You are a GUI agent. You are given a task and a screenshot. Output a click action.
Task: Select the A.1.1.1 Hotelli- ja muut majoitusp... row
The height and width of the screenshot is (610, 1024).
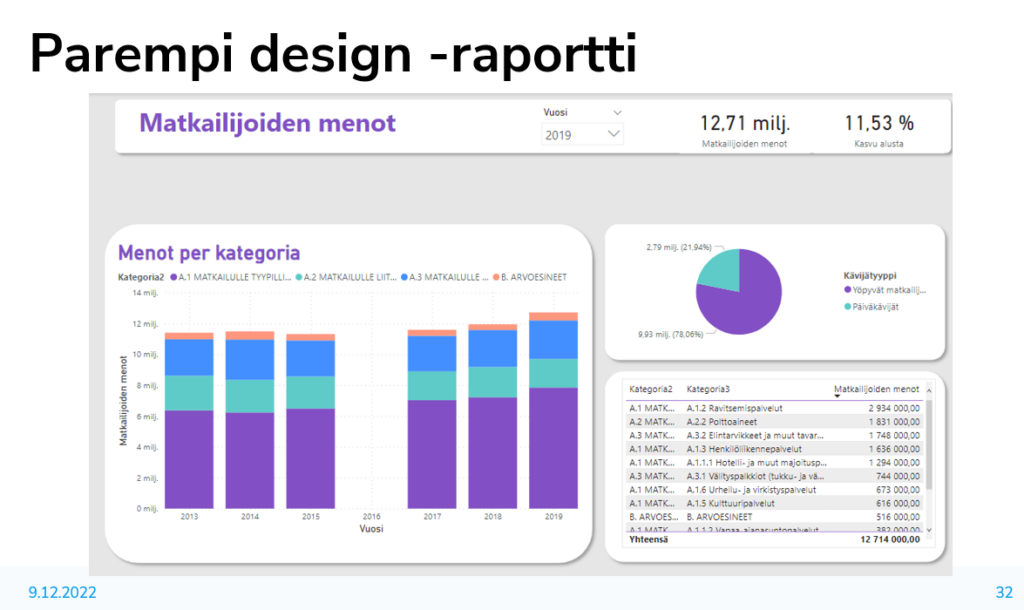[774, 462]
